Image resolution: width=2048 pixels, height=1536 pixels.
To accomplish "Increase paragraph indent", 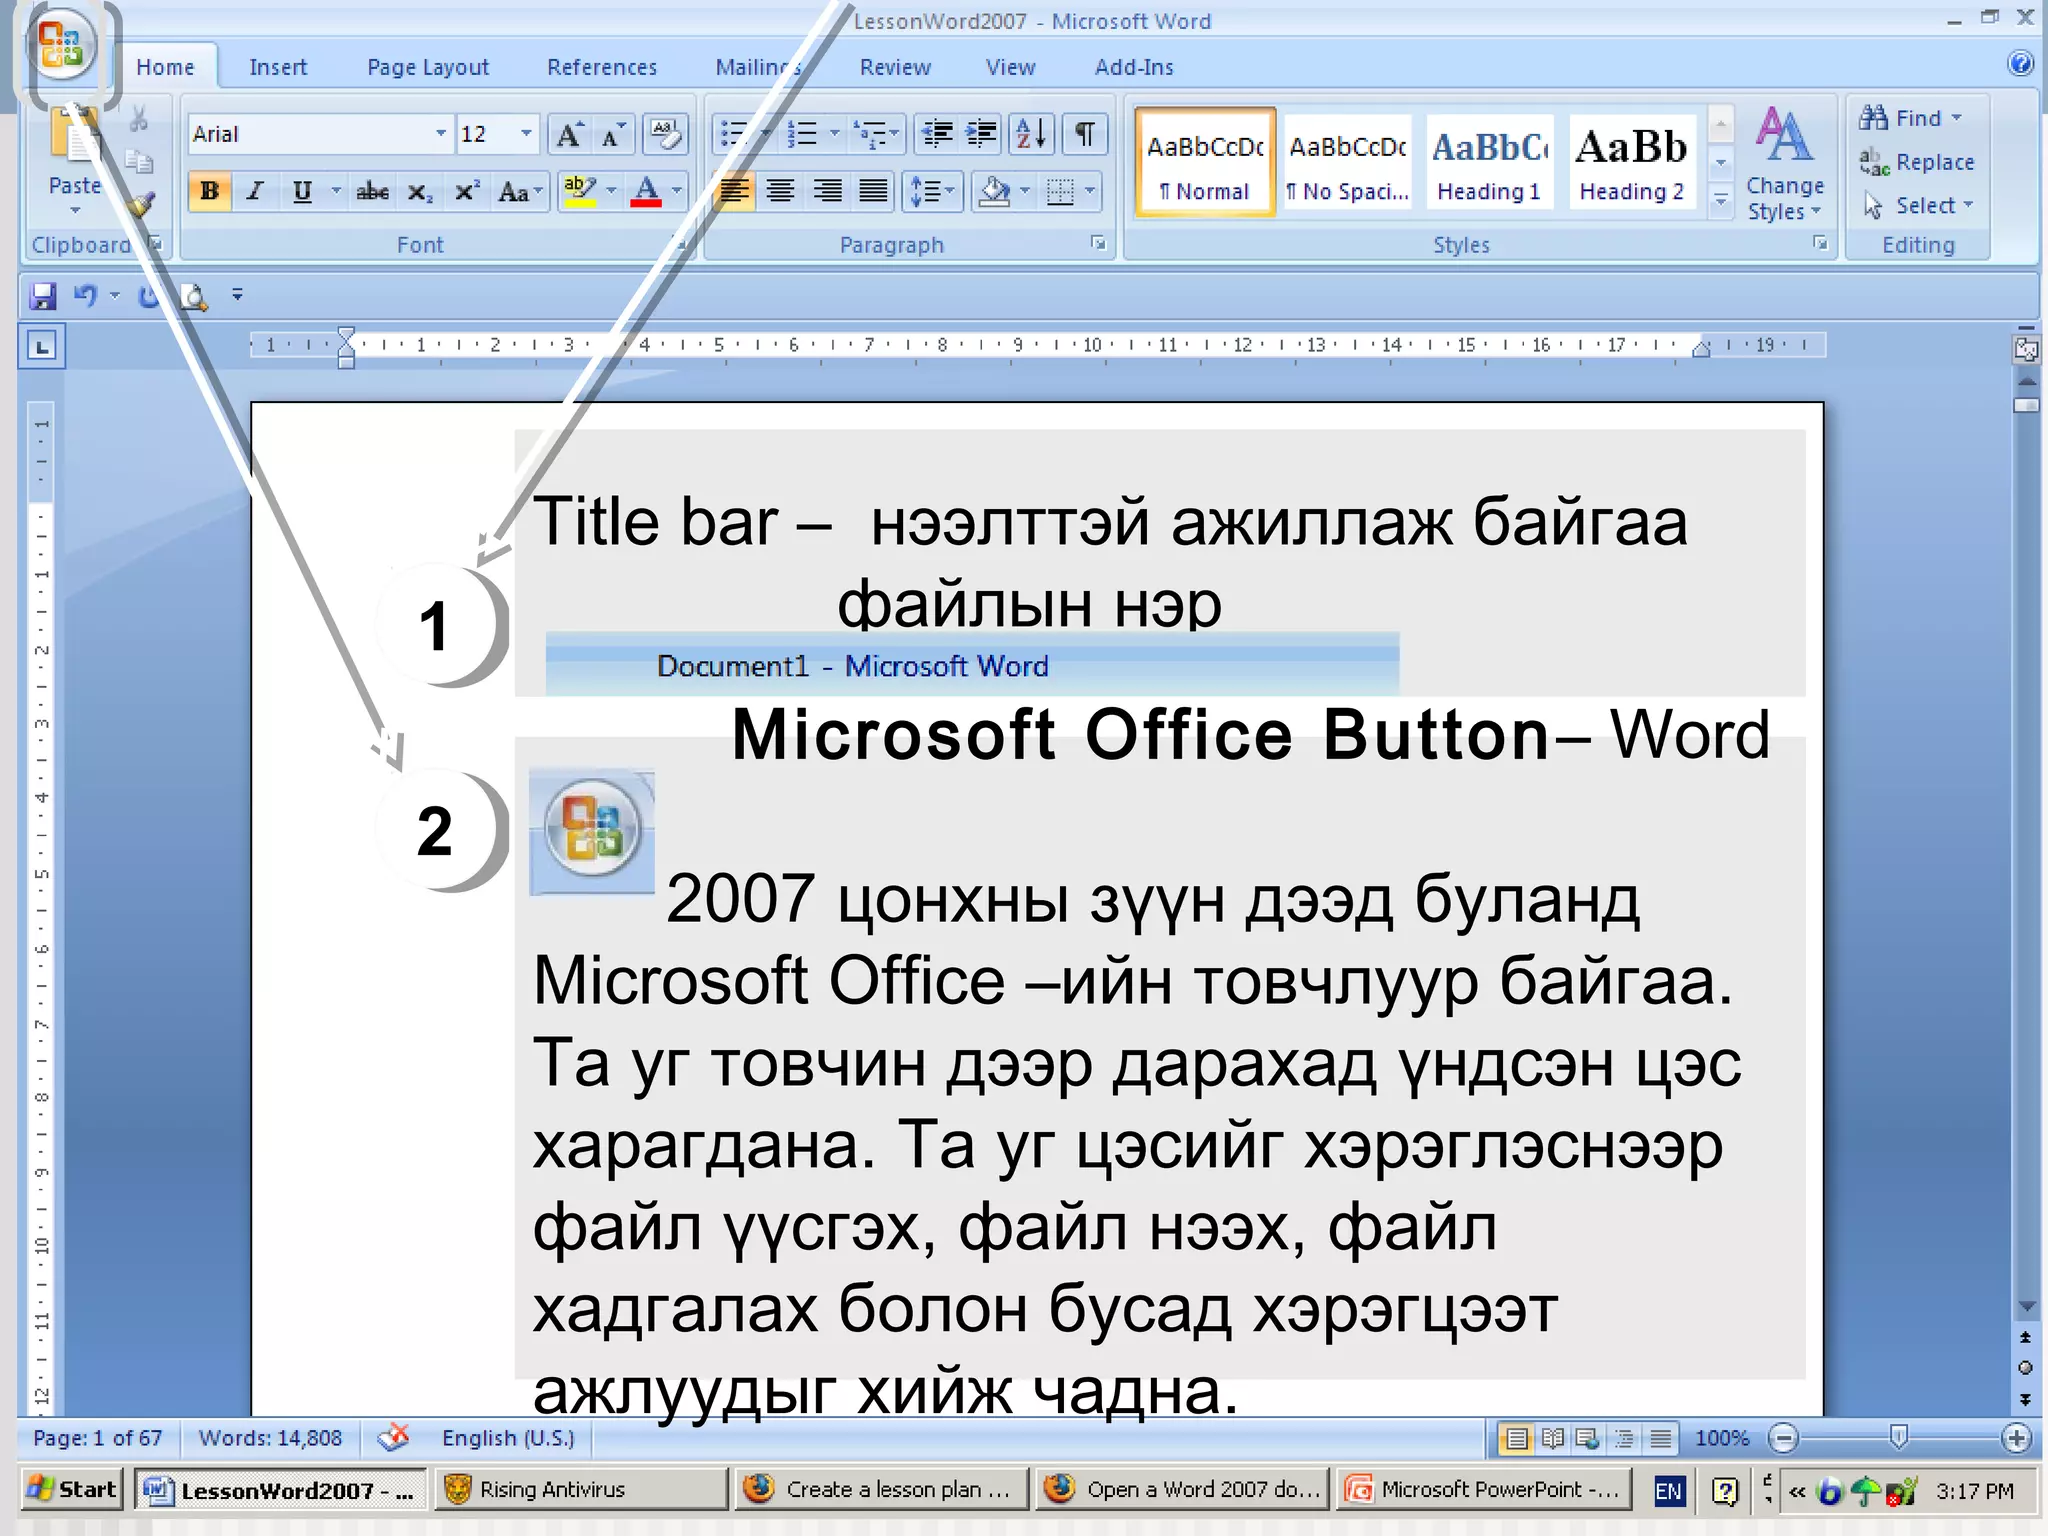I will 981,134.
